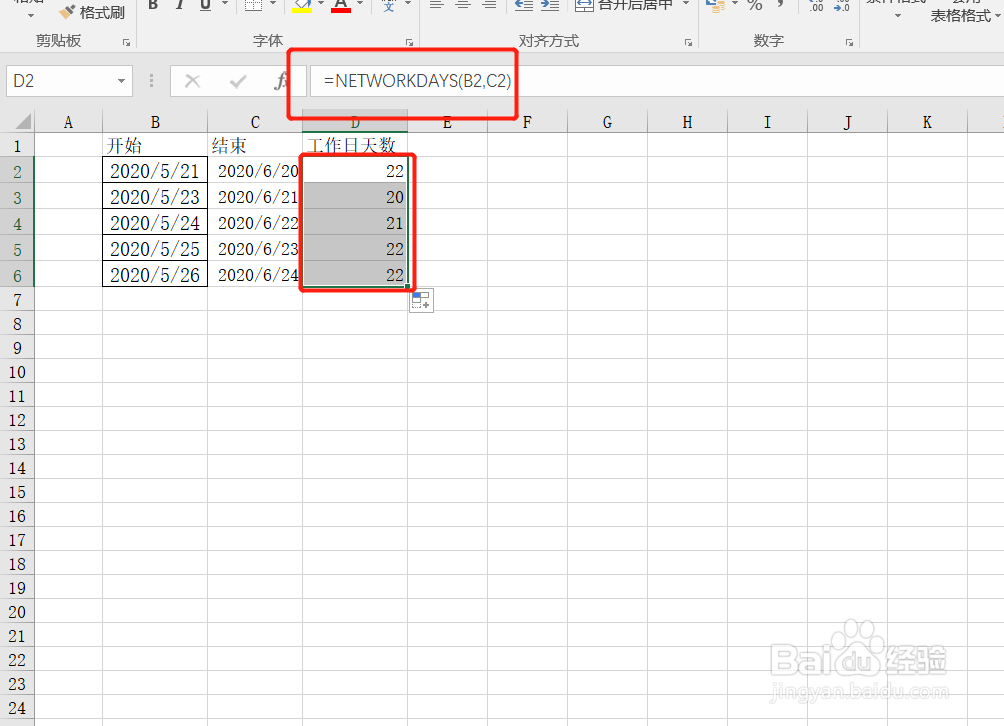Align text left
The height and width of the screenshot is (726, 1004).
click(437, 5)
